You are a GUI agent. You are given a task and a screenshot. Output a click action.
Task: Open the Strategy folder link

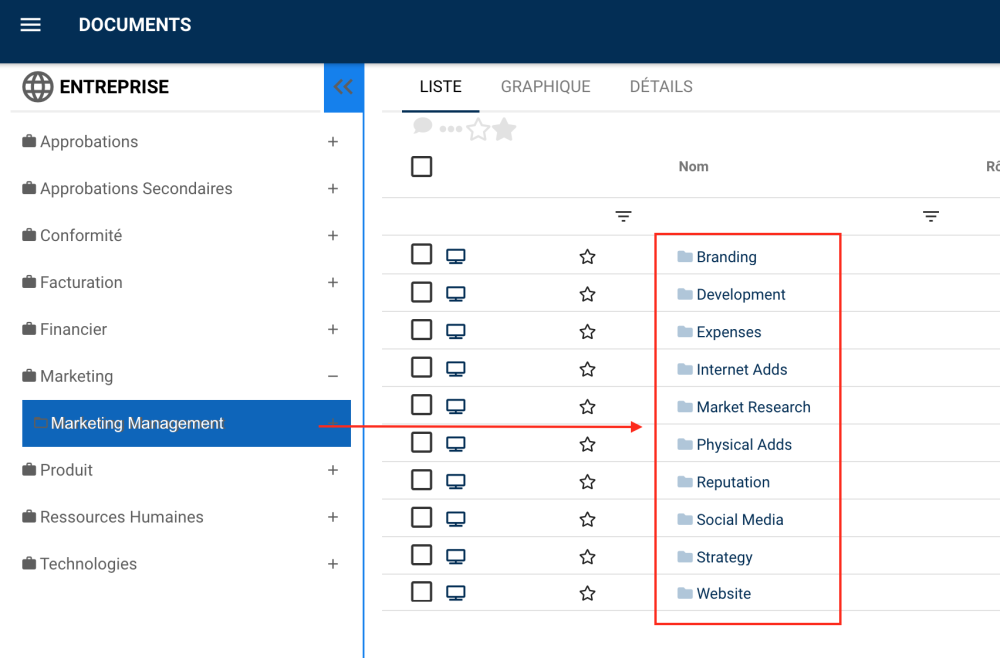pyautogui.click(x=724, y=557)
